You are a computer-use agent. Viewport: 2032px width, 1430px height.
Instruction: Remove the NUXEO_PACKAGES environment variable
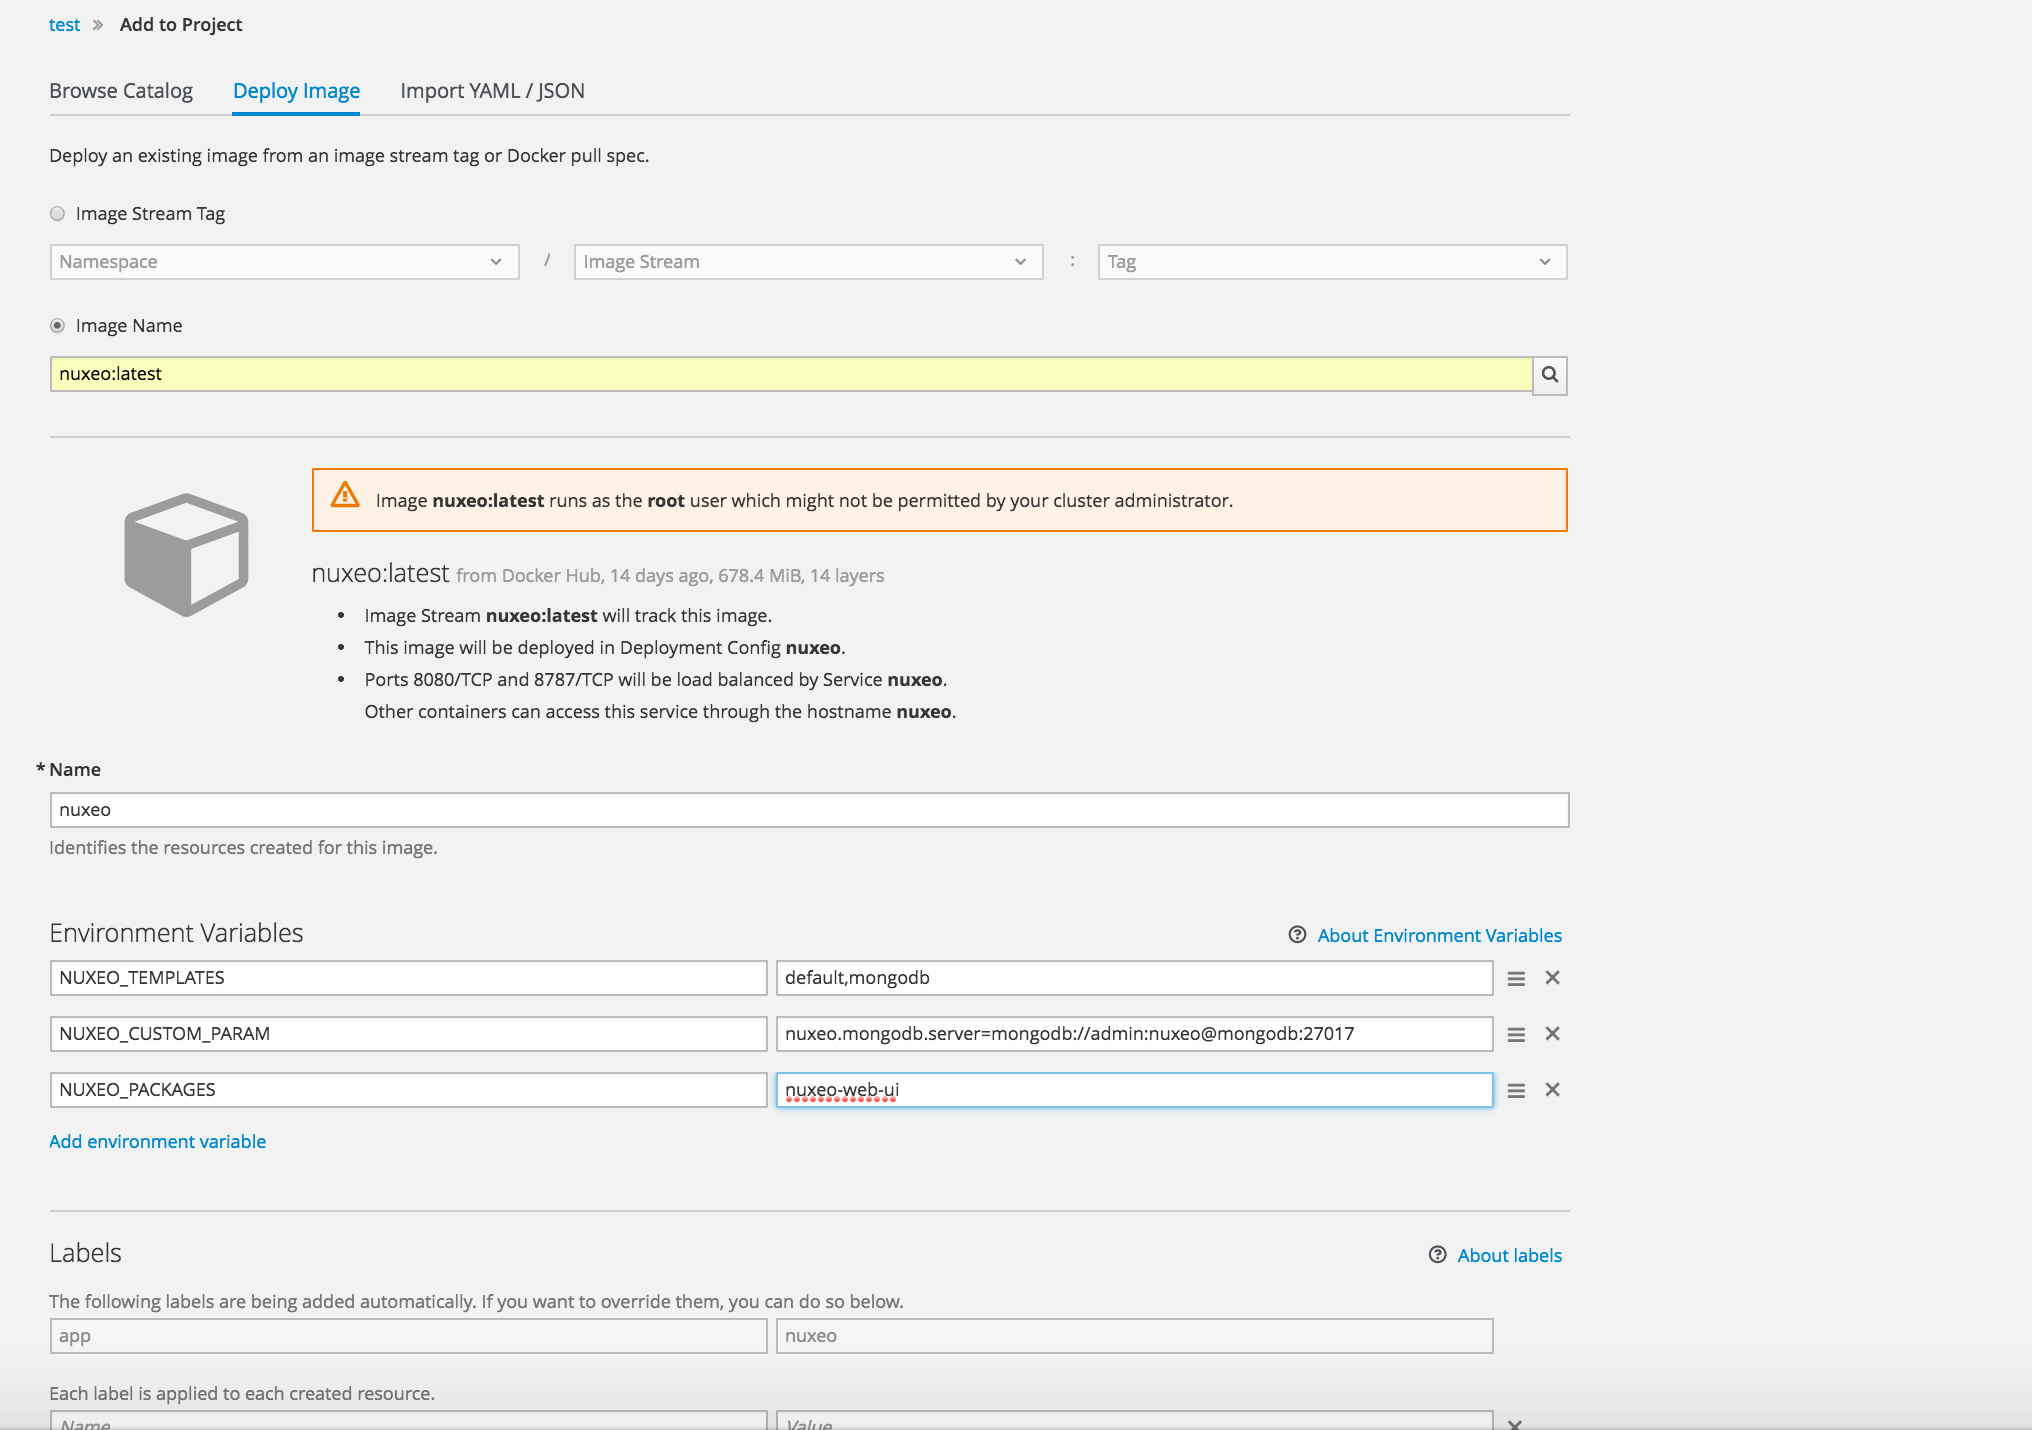(x=1552, y=1090)
